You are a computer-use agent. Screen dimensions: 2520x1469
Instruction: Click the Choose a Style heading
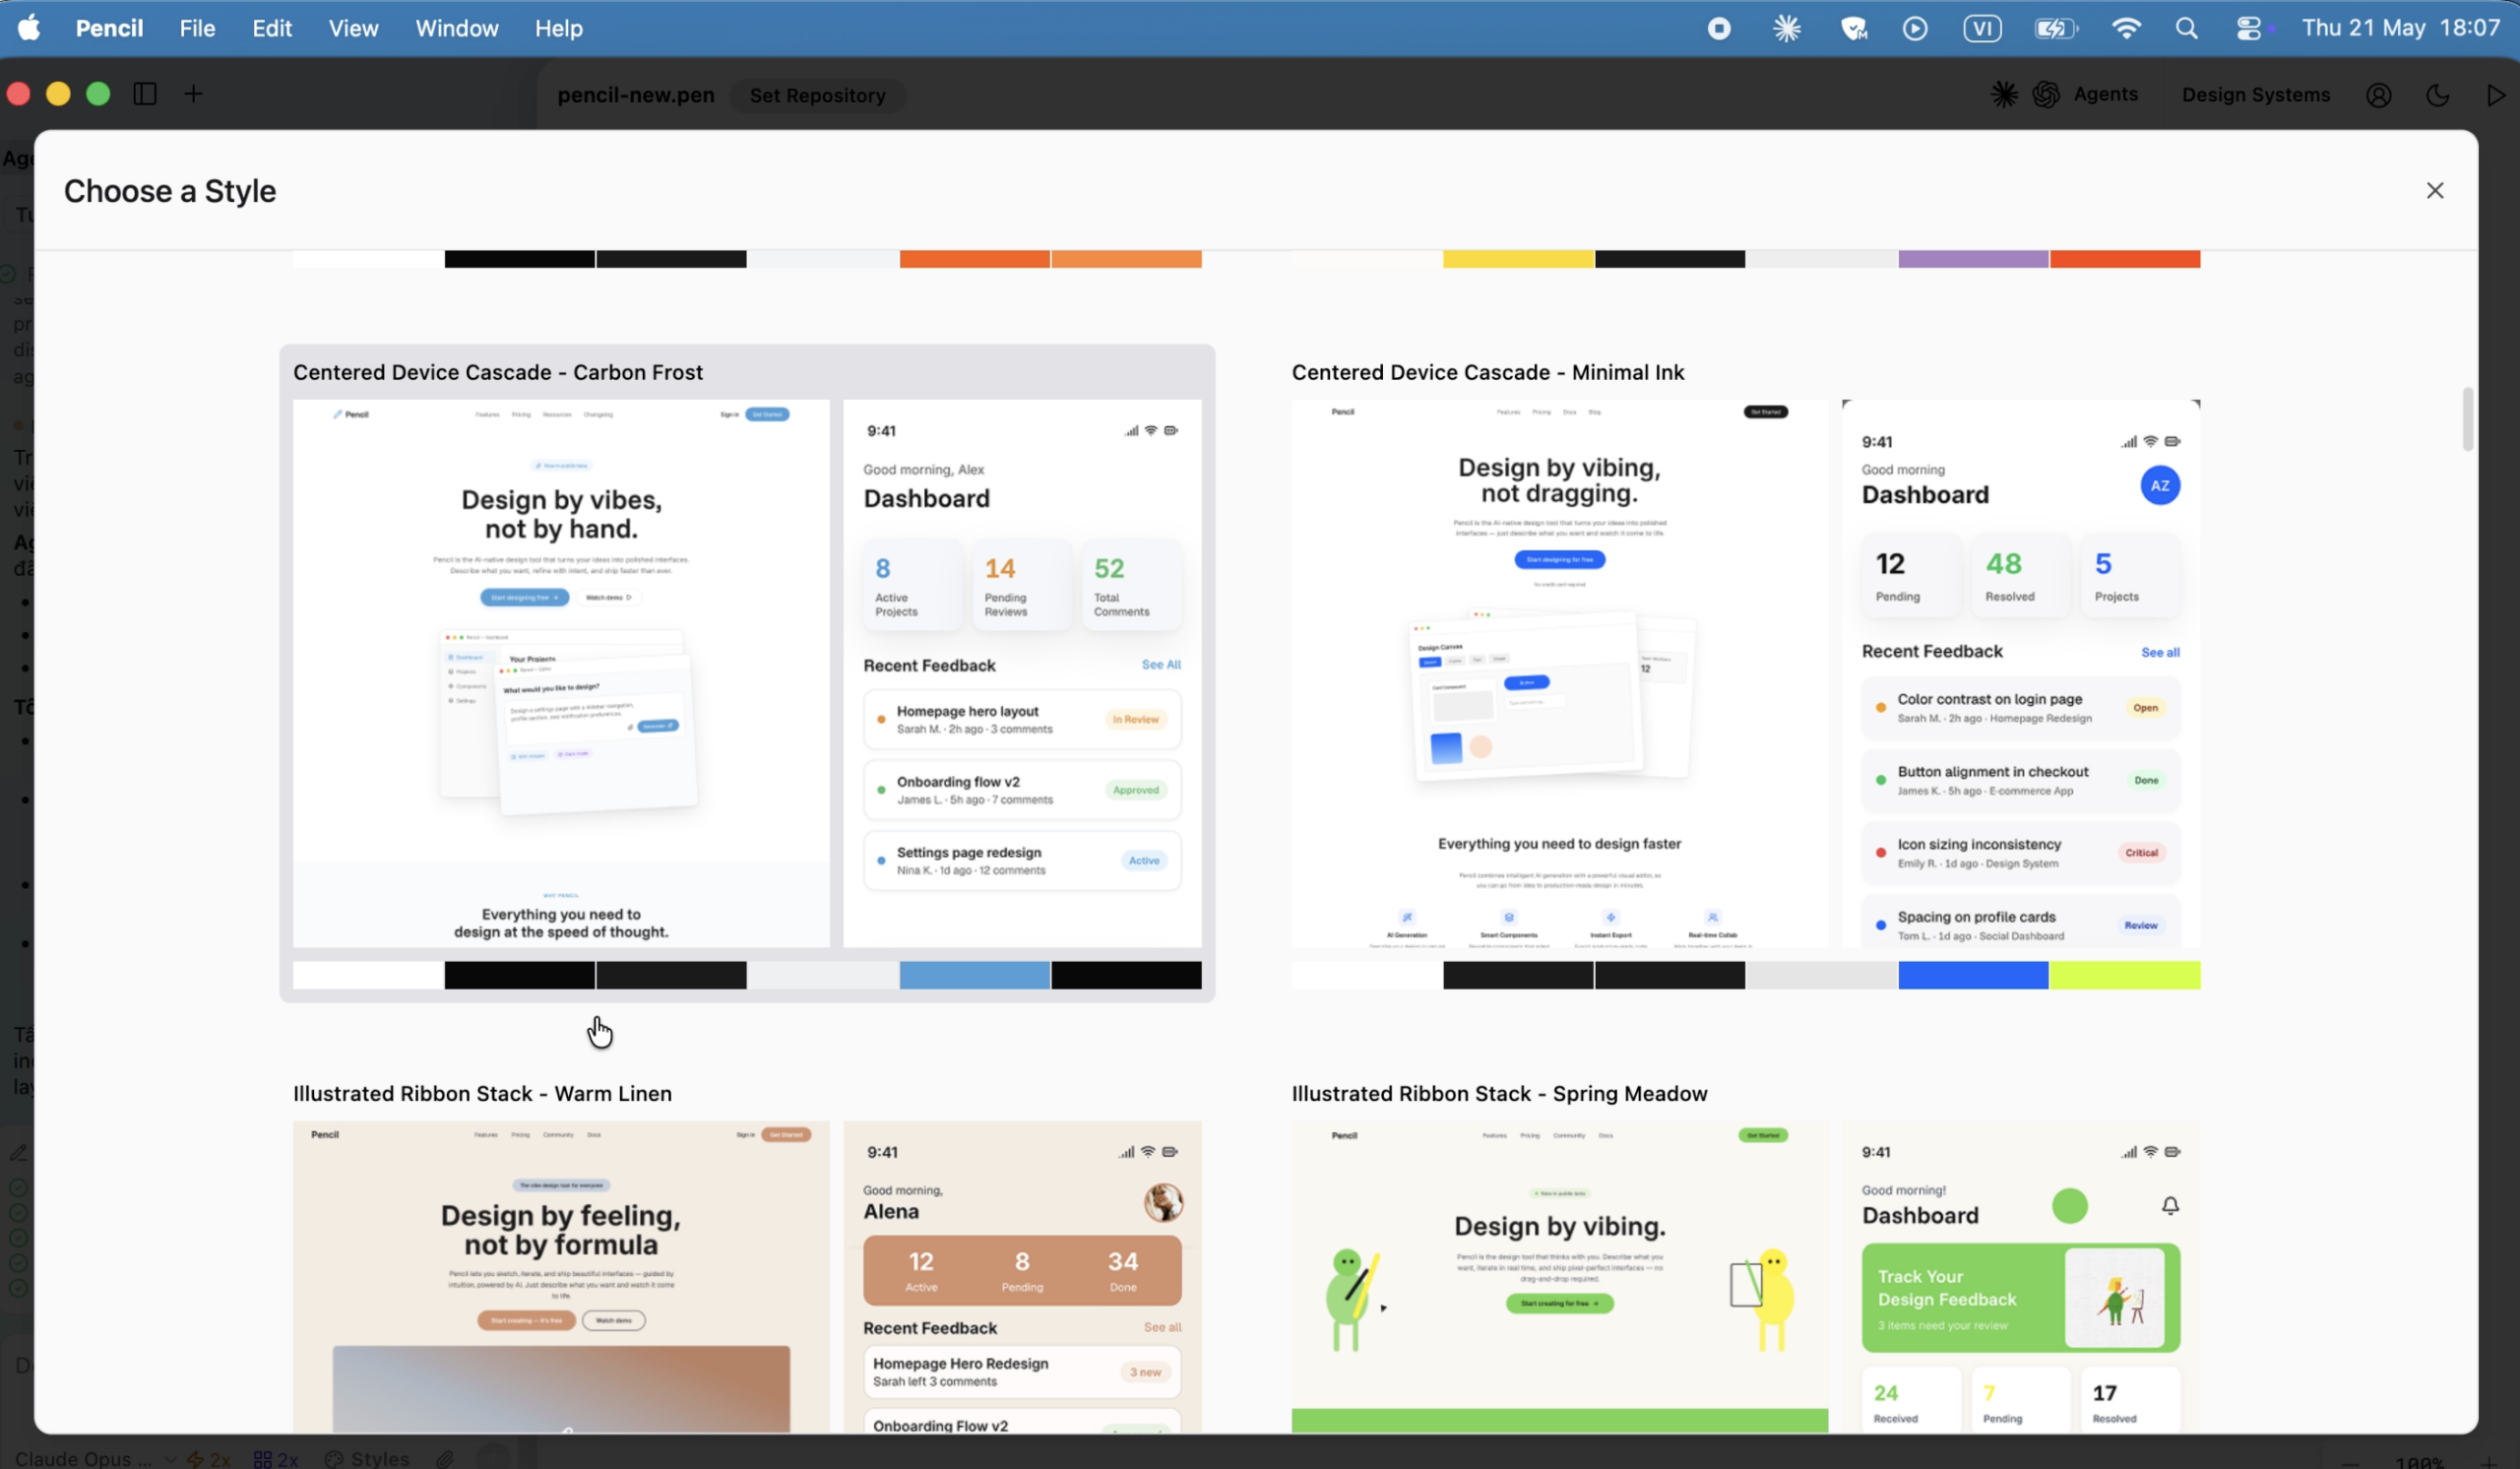pyautogui.click(x=170, y=191)
